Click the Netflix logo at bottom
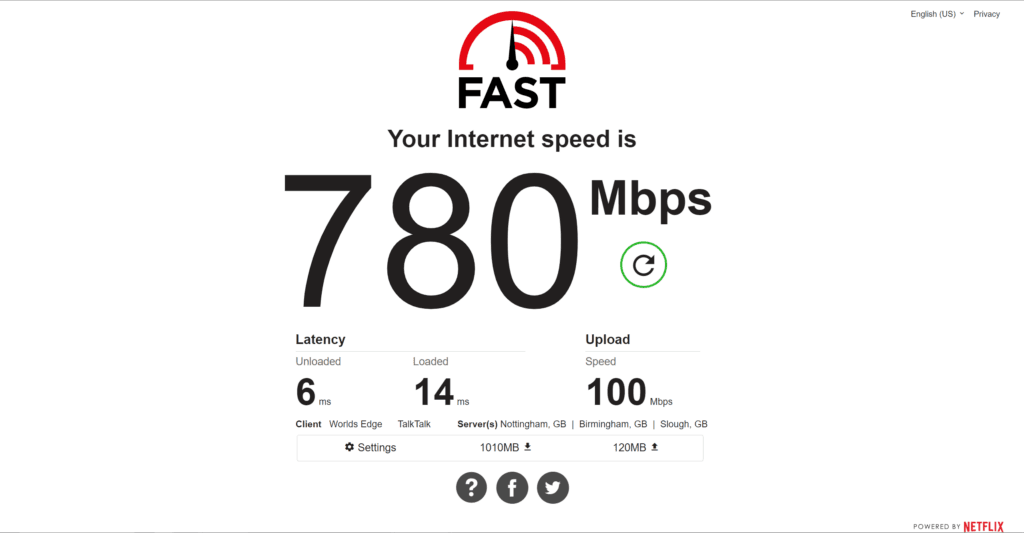This screenshot has width=1024, height=533. (984, 526)
